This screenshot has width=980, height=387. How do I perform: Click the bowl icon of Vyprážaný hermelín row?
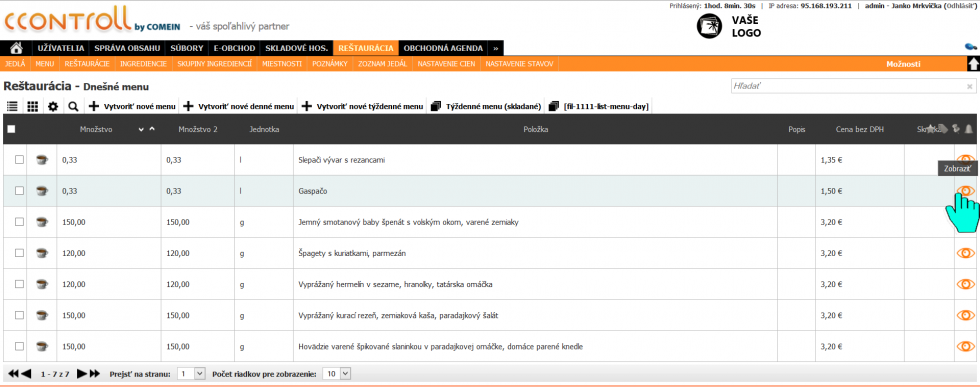coord(42,284)
